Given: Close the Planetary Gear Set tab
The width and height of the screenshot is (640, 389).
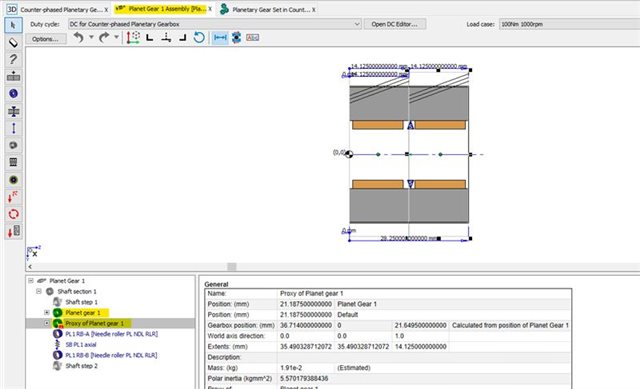Looking at the screenshot, I should coord(314,10).
